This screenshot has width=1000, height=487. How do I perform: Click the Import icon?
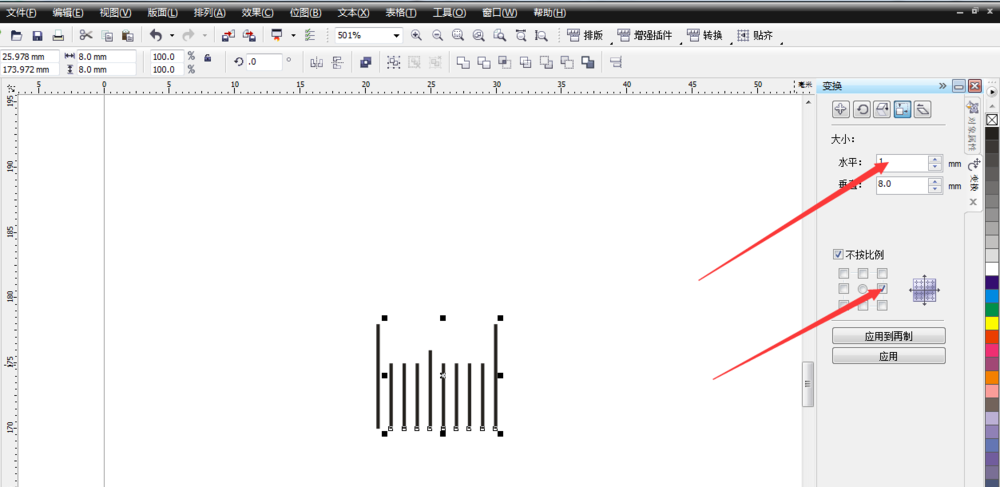coord(227,36)
